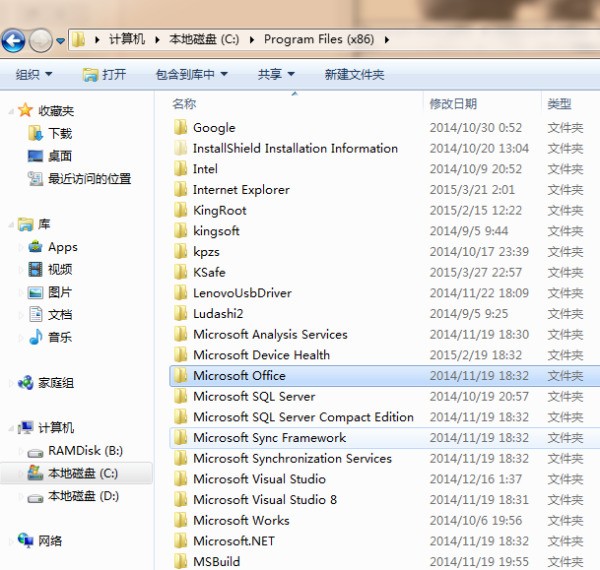The width and height of the screenshot is (600, 570).
Task: Expand the arrow after Program Files (x86)
Action: click(387, 40)
